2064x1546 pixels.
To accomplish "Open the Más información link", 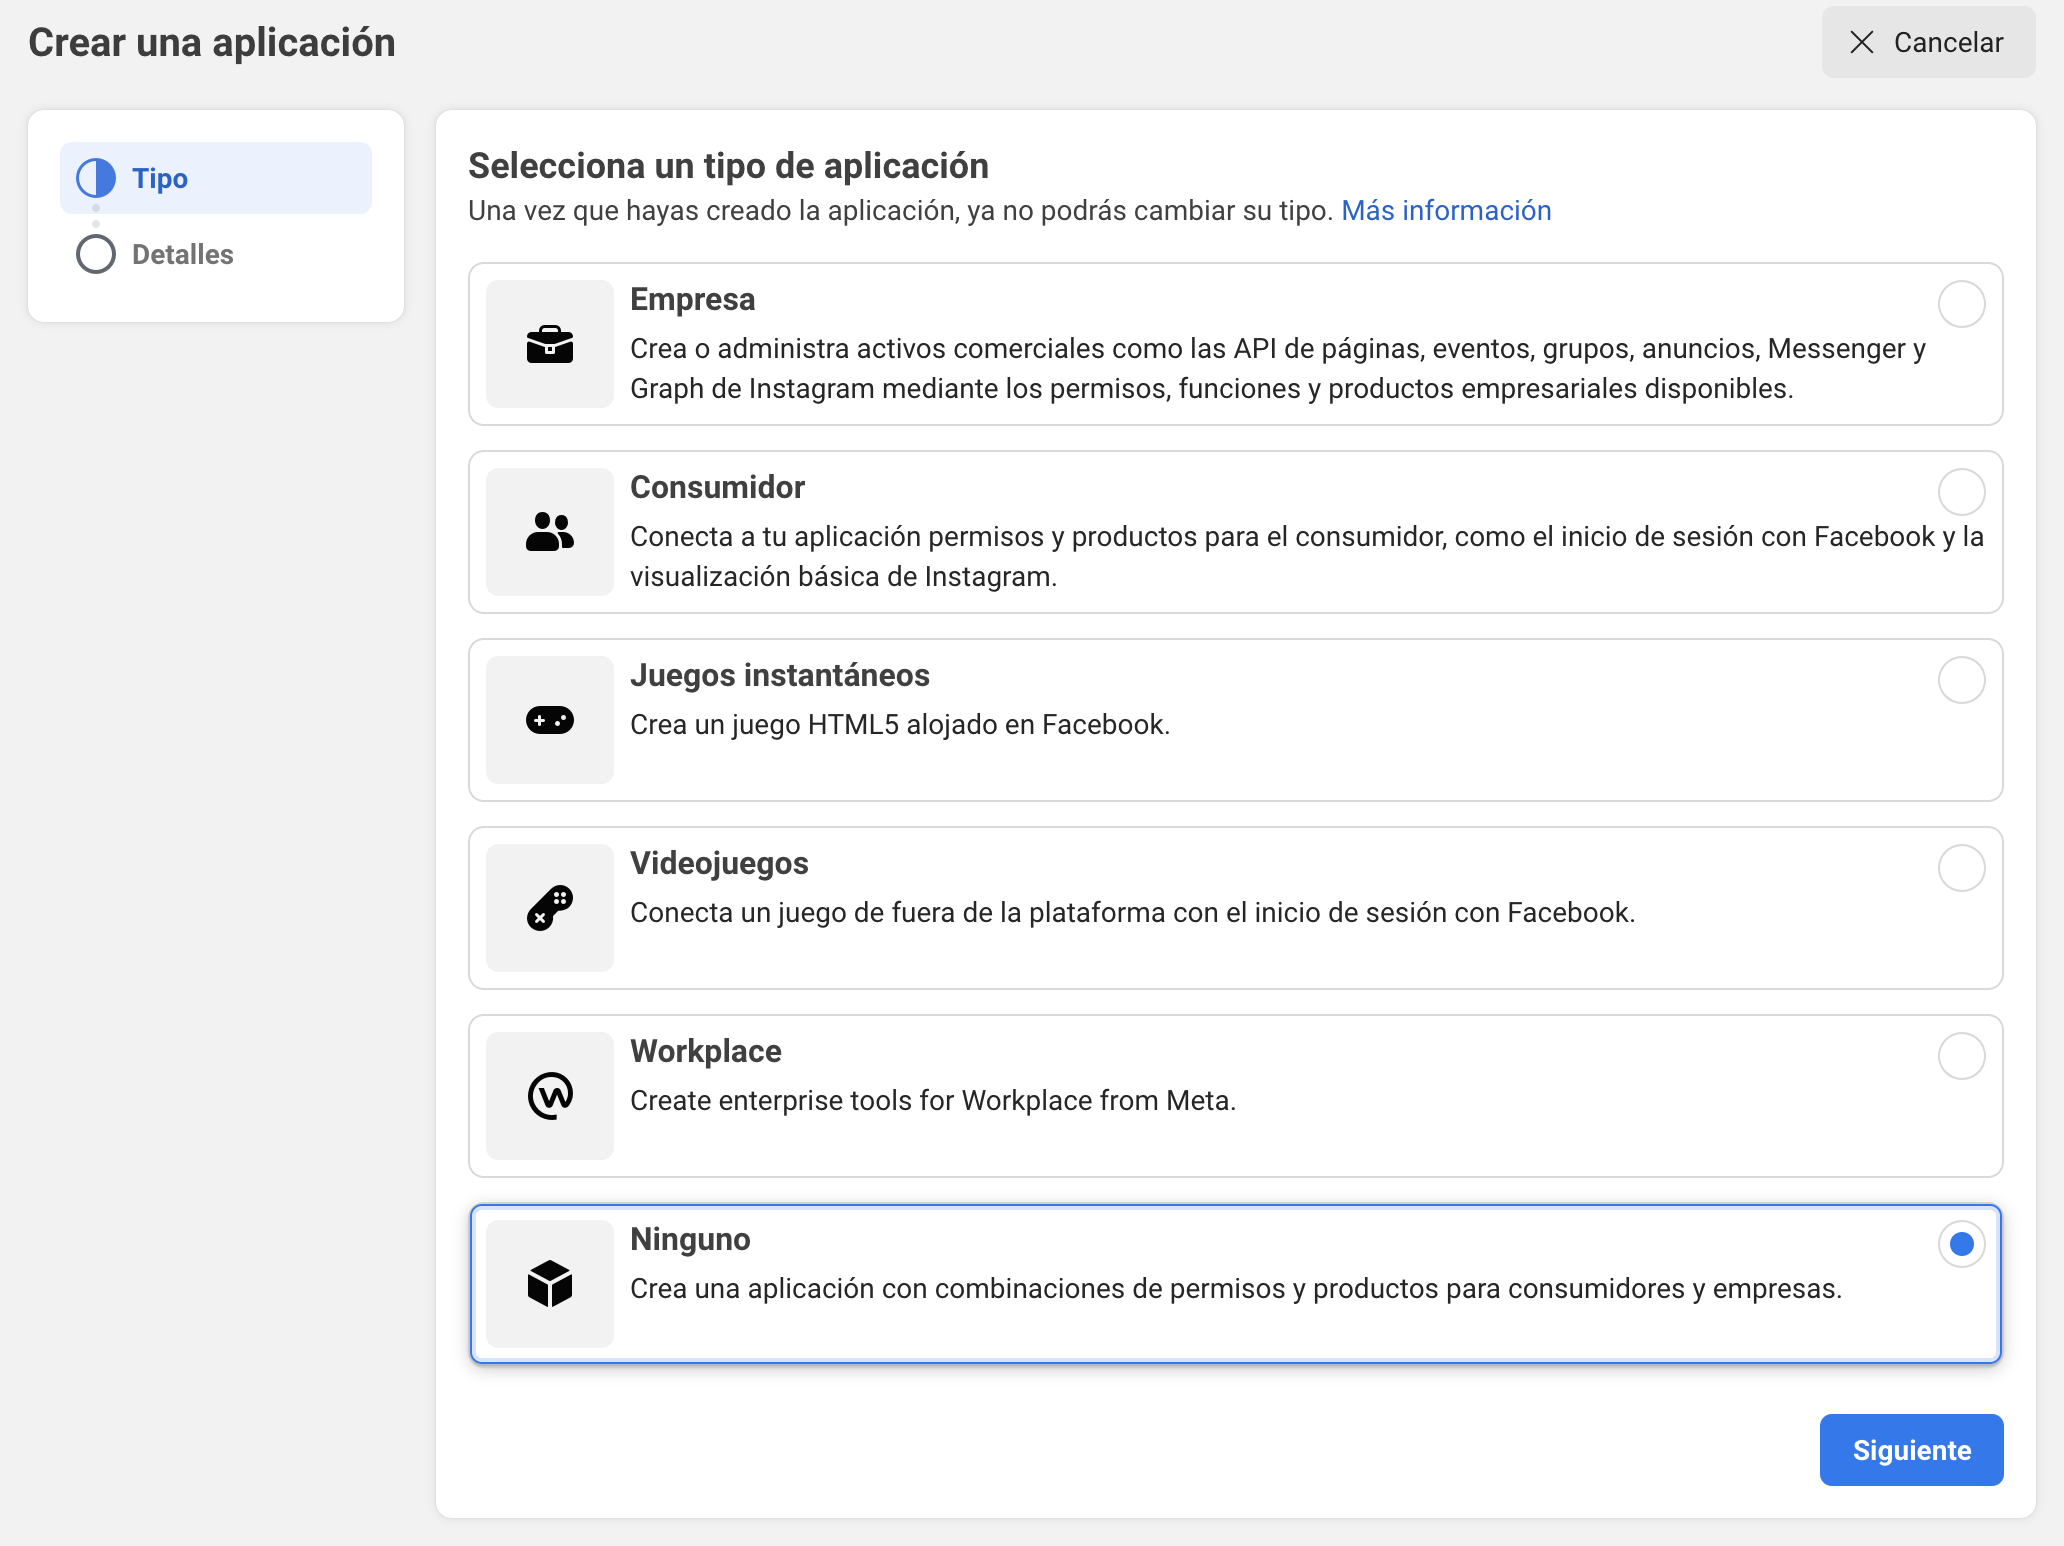I will click(x=1446, y=211).
